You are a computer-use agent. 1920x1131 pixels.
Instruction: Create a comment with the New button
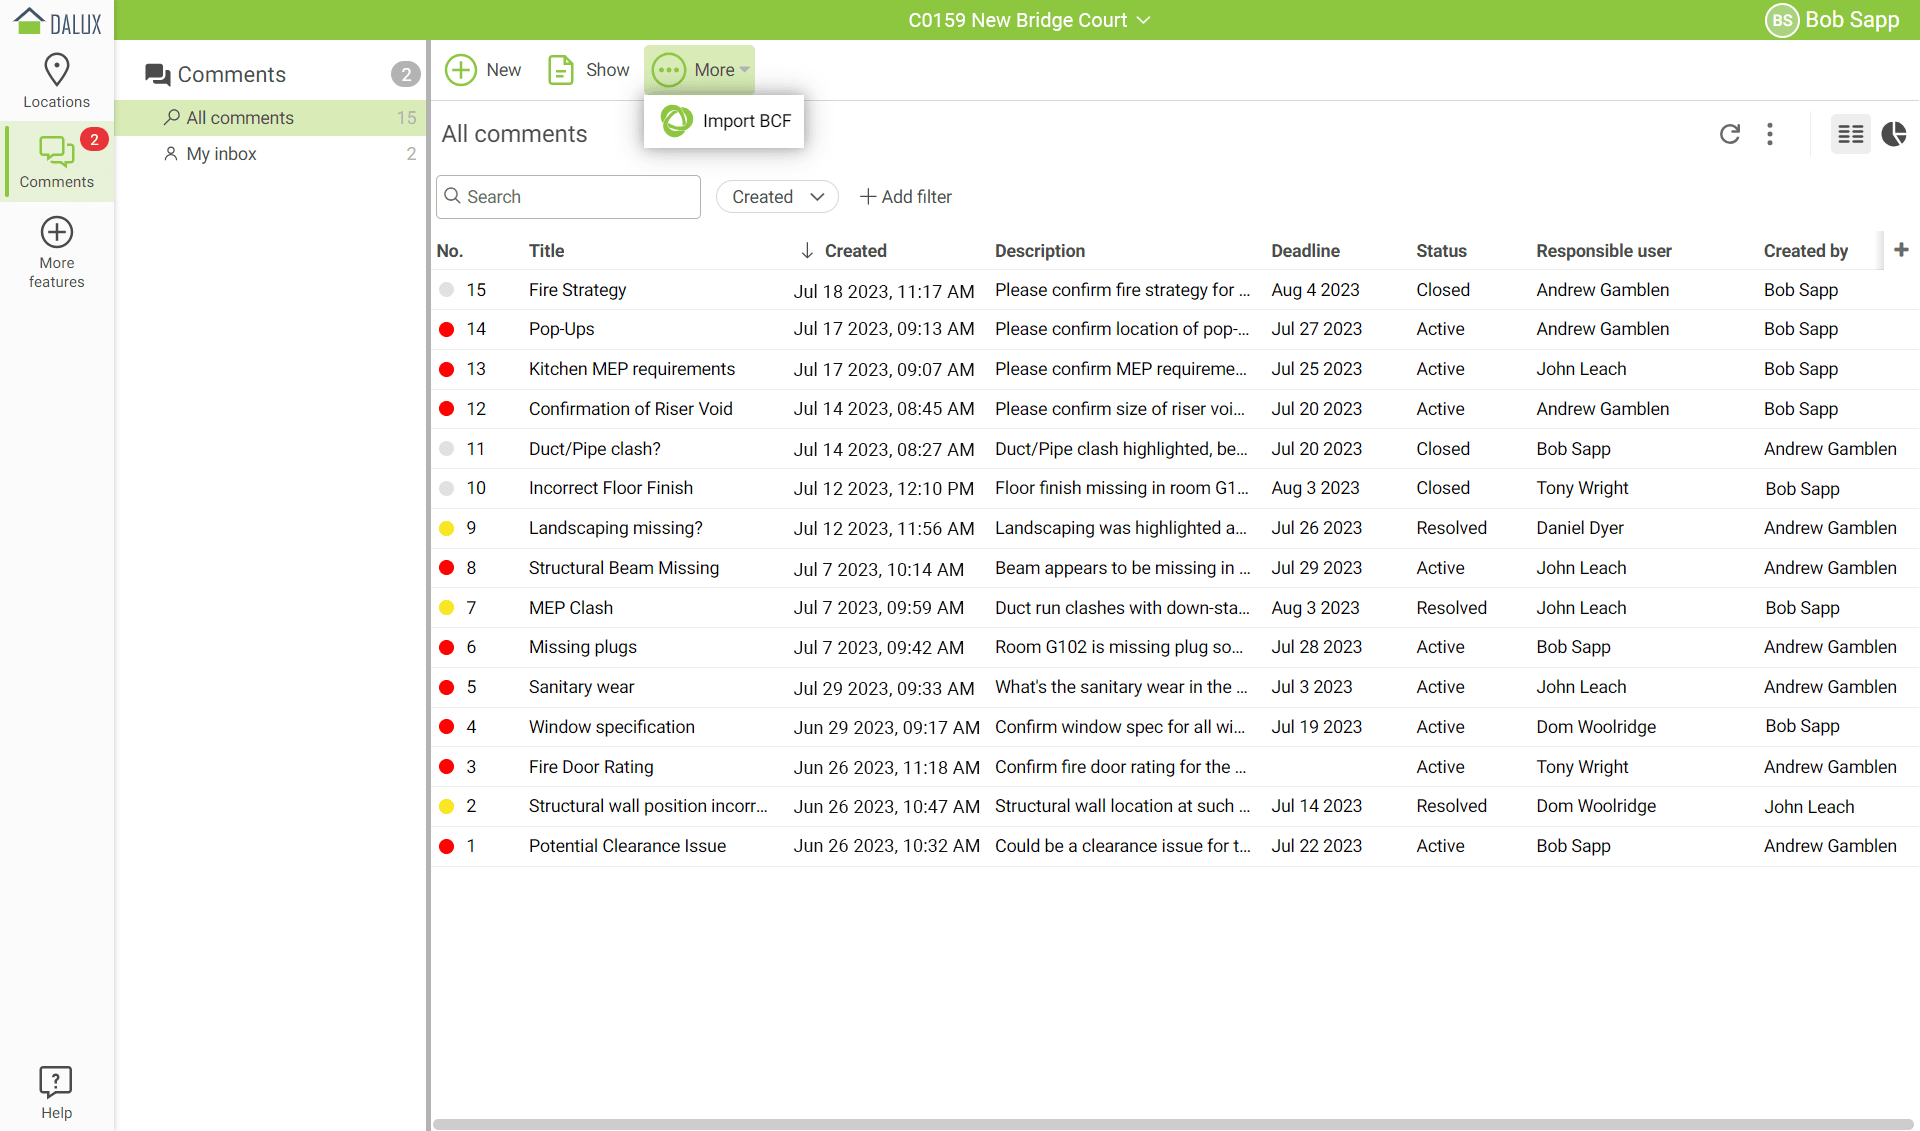(x=484, y=70)
